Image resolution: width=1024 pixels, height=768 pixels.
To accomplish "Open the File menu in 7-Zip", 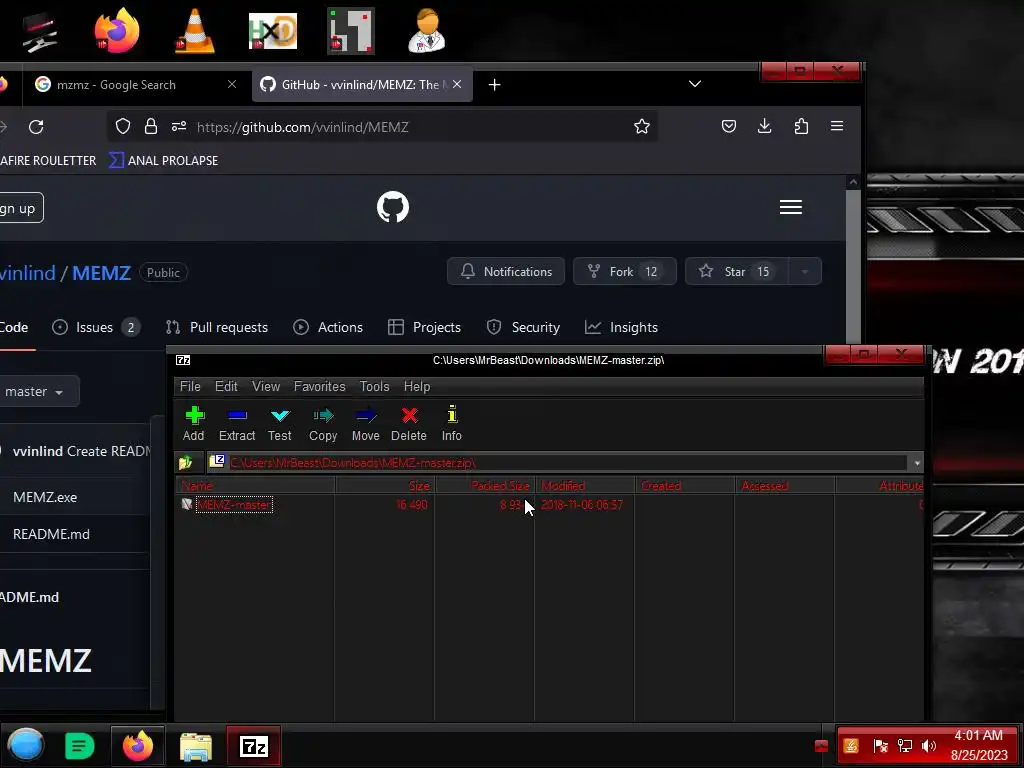I will [190, 387].
